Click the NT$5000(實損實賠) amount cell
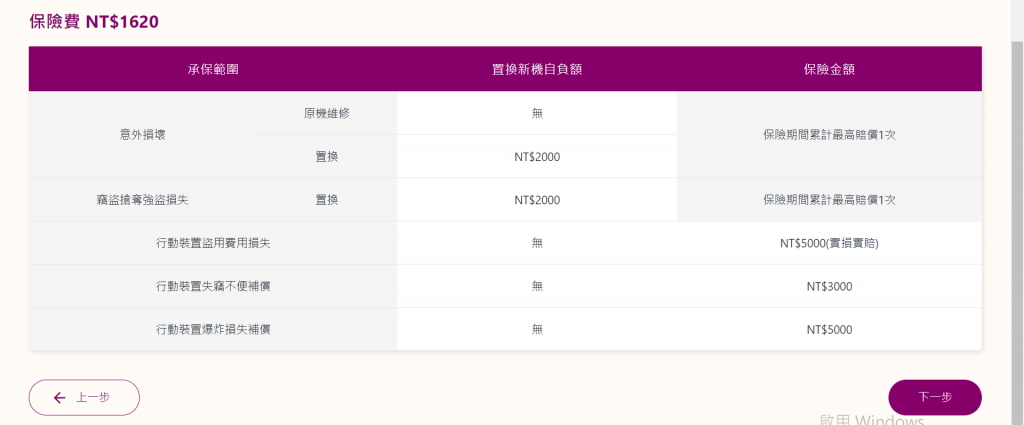The image size is (1024, 425). point(829,243)
